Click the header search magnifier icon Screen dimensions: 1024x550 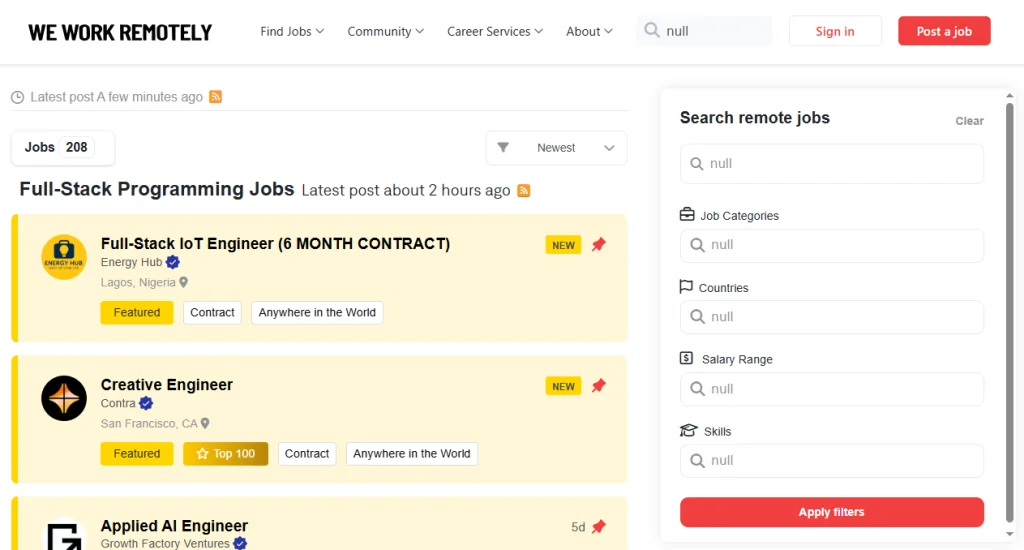652,30
